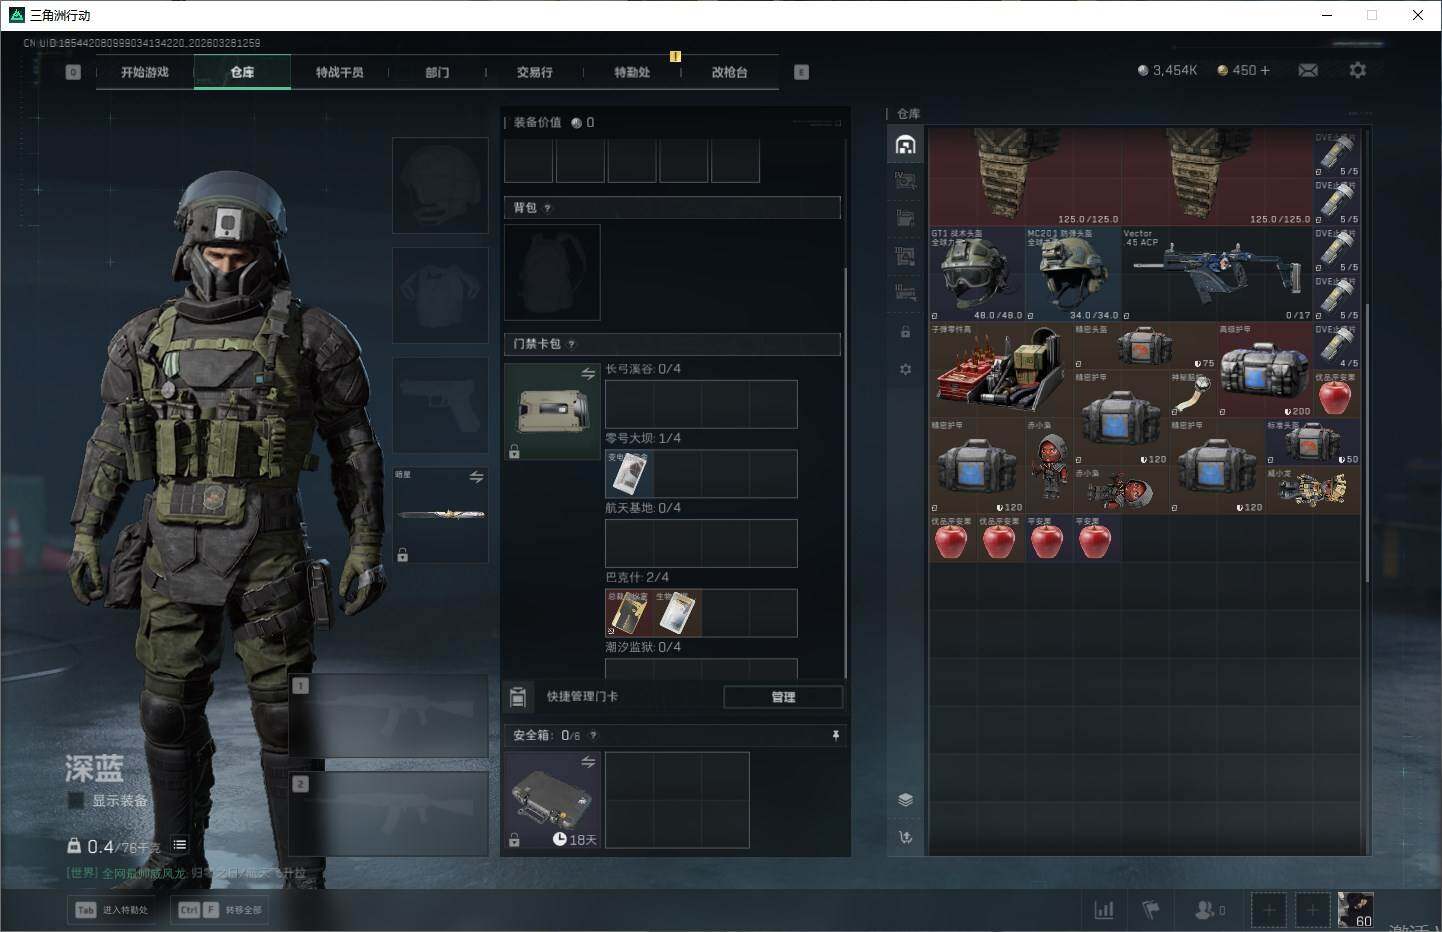Select the 精密头盔 bag worth 75
This screenshot has height=932, width=1442.
click(1145, 346)
